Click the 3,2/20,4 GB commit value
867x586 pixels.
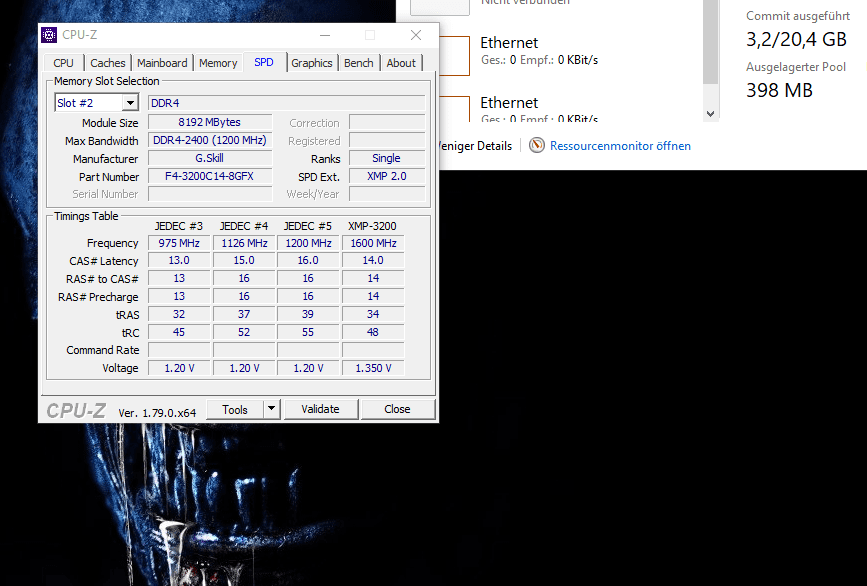tap(796, 40)
